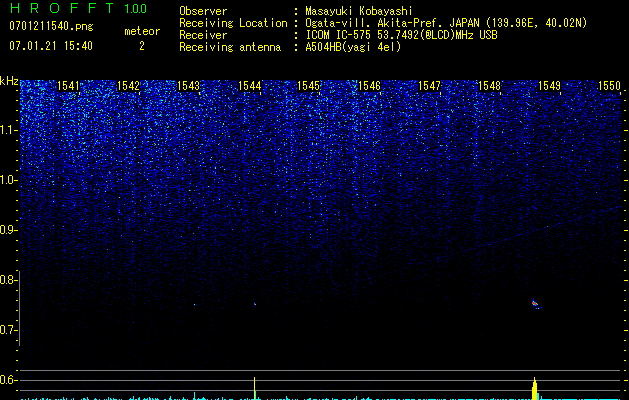Click the yellow intensity spike near 1544
Viewport: 629px width, 400px height.
[x=254, y=388]
